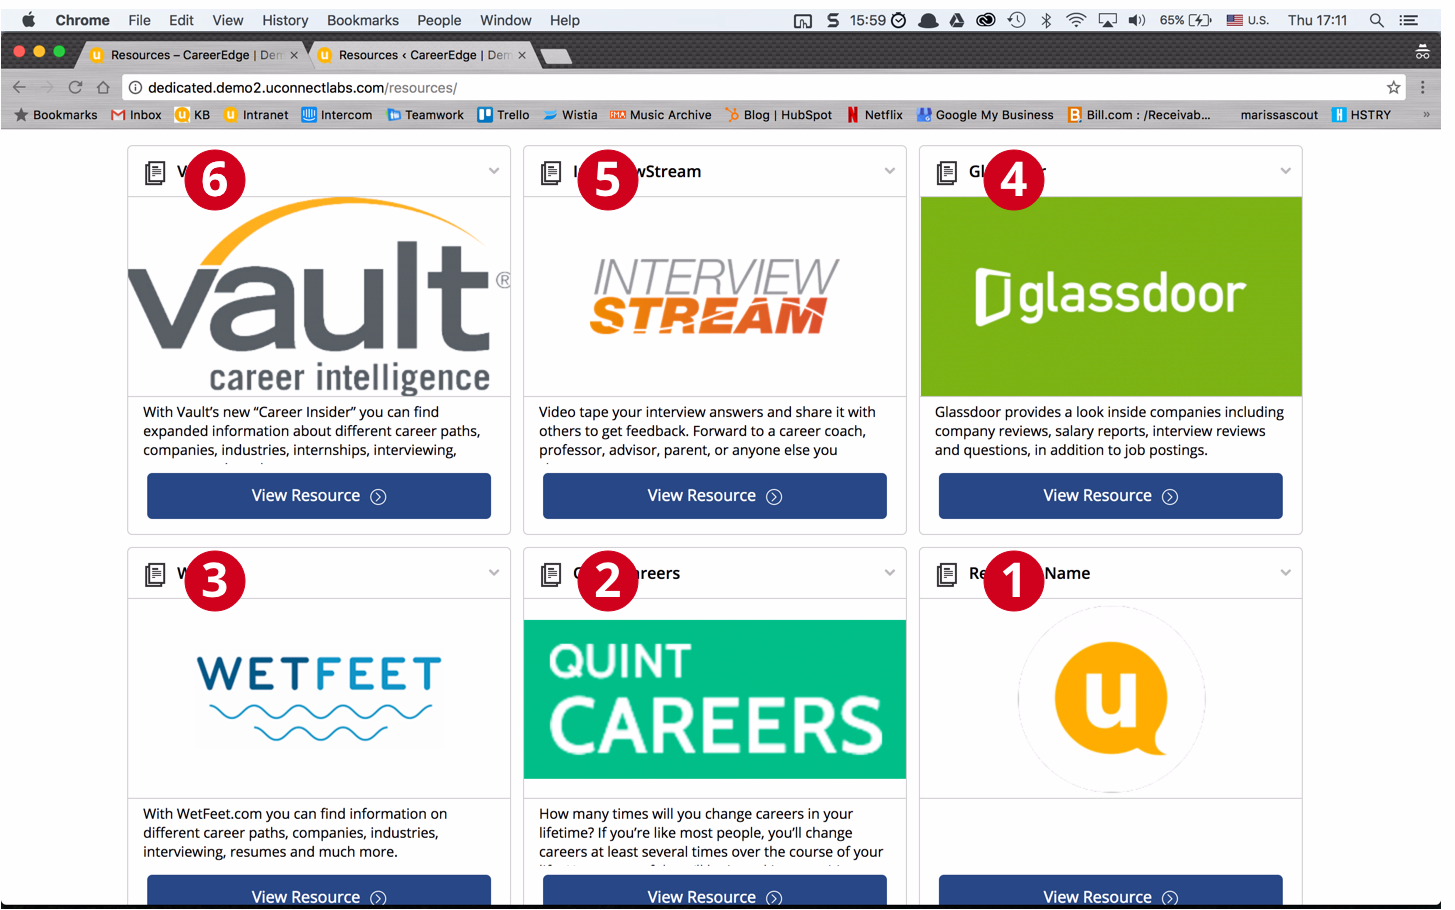Expand the Glassdoor card chevron

coord(1285,171)
